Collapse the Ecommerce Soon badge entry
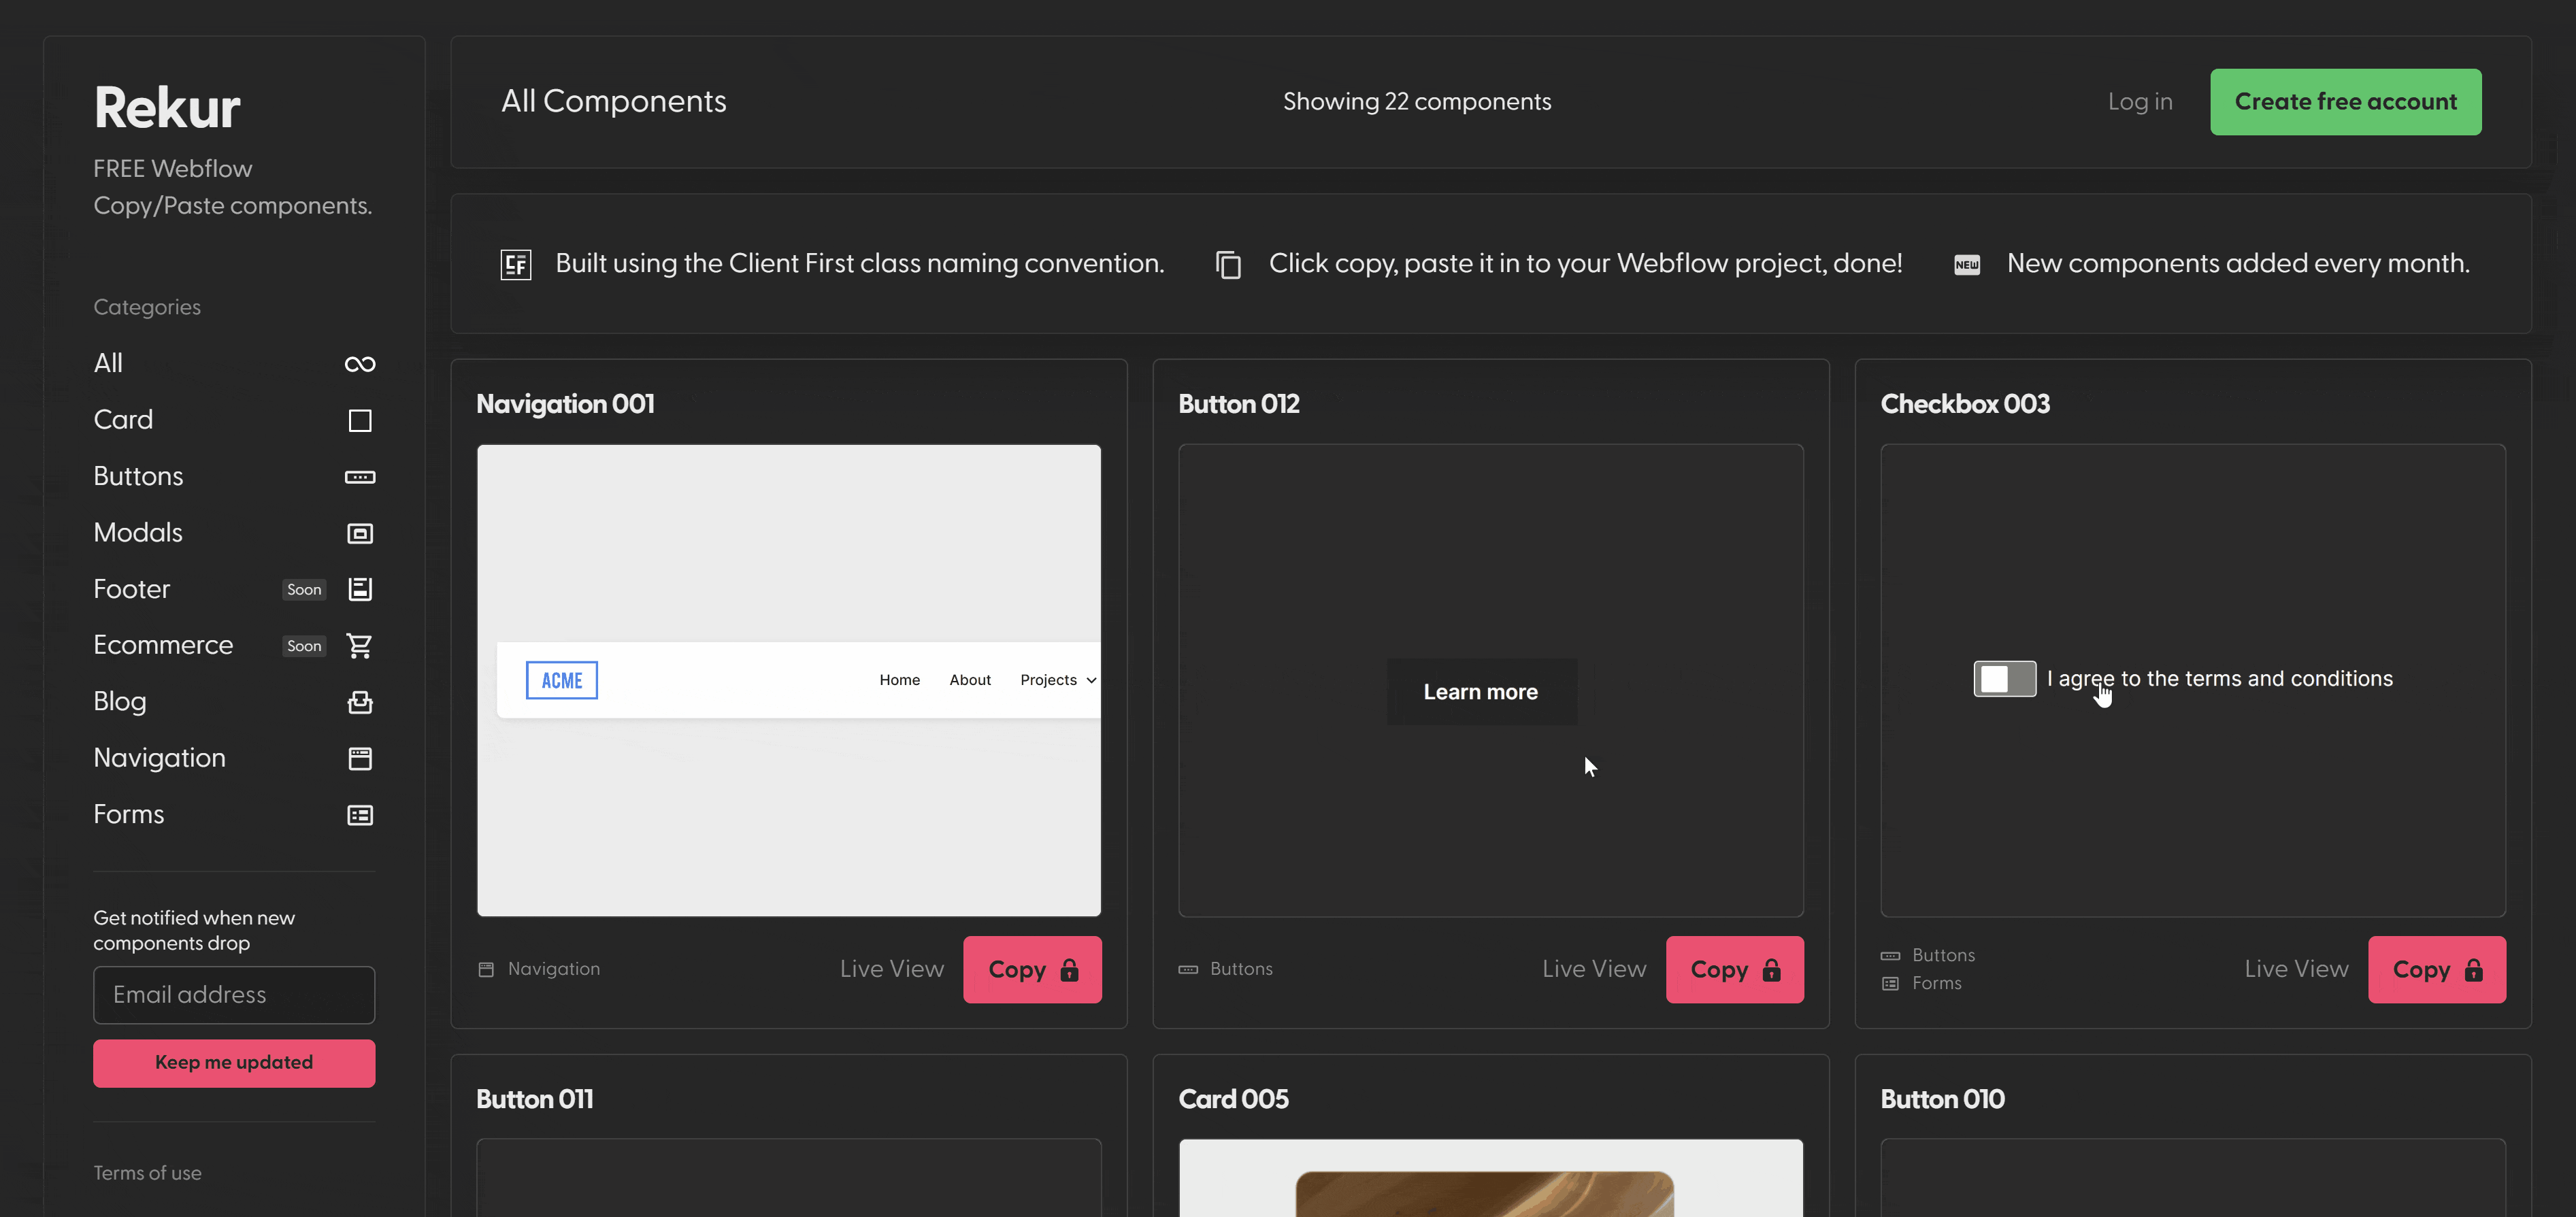 pos(303,645)
